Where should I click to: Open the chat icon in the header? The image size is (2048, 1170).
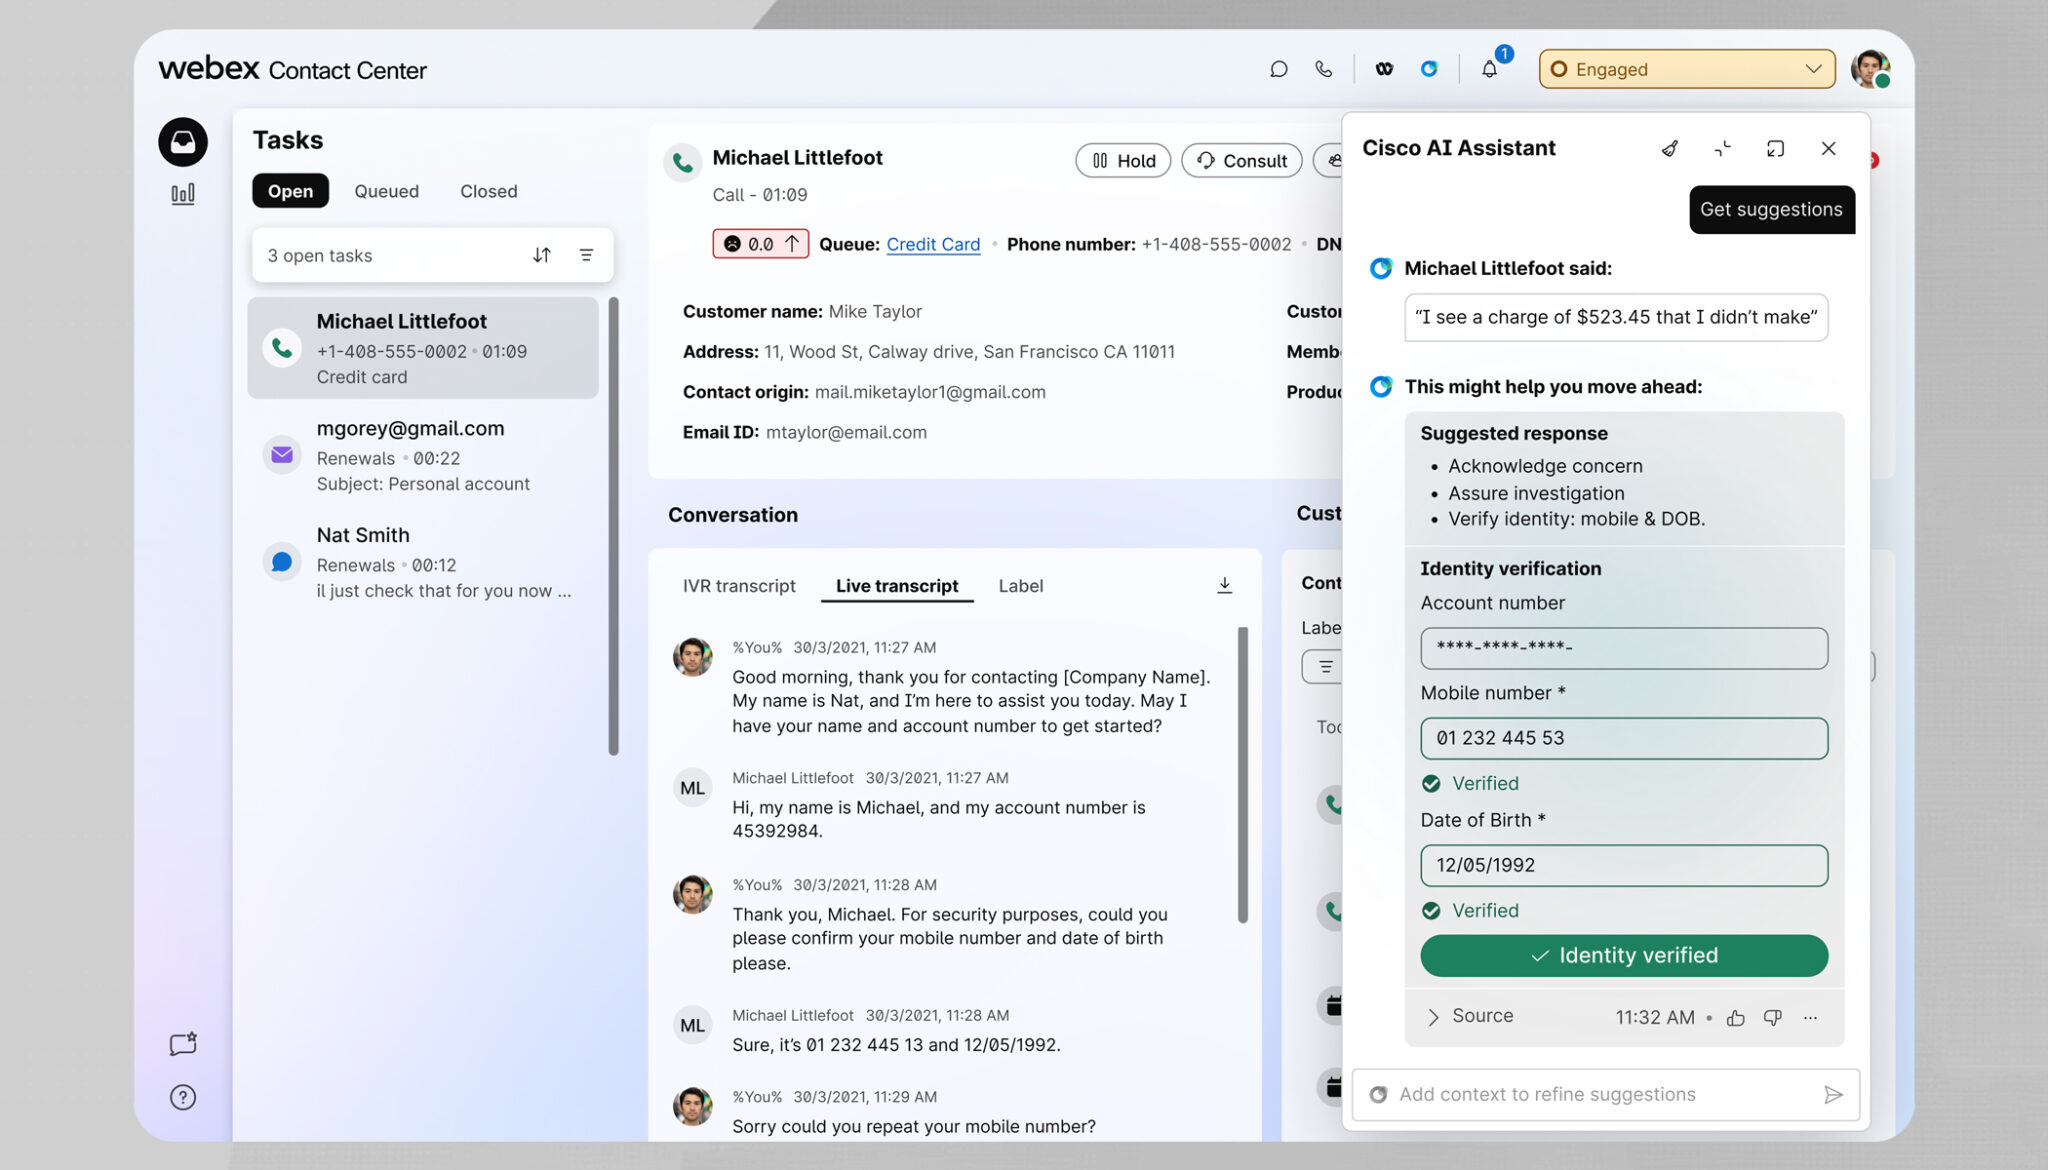pos(1278,69)
